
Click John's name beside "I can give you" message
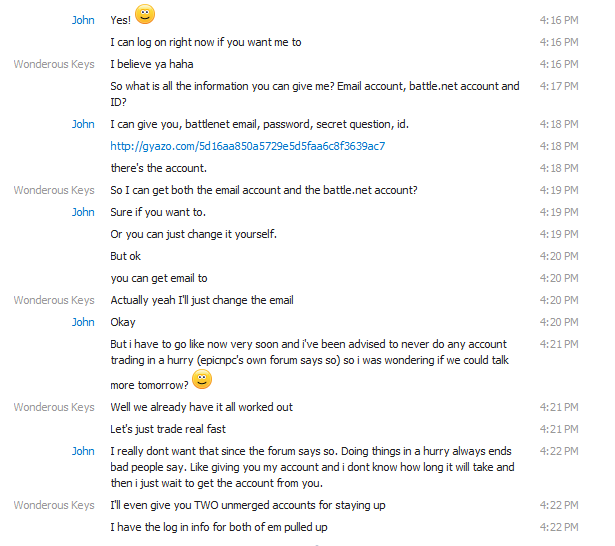pos(83,124)
